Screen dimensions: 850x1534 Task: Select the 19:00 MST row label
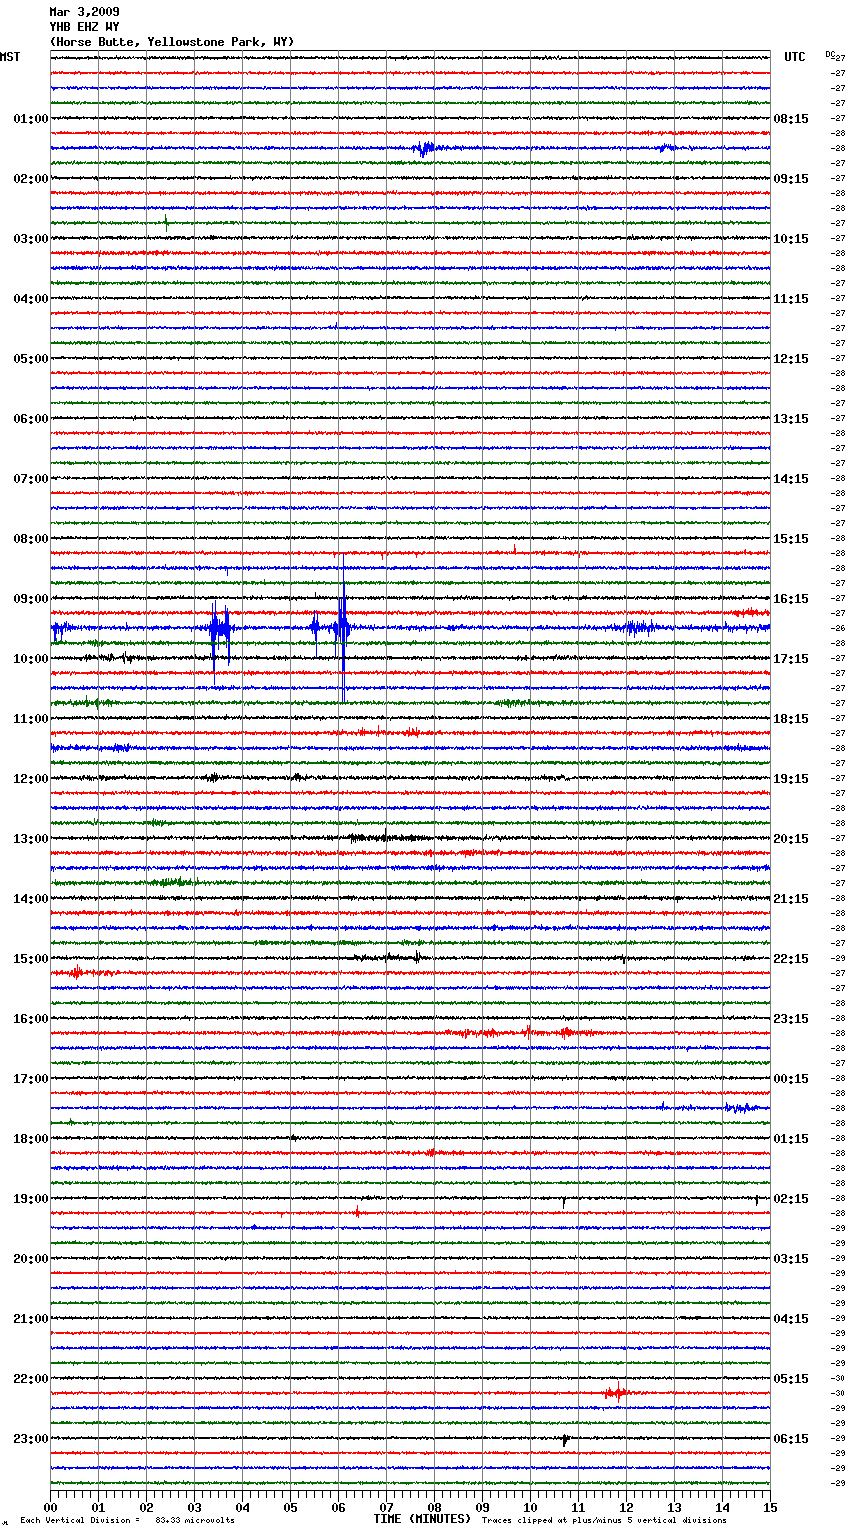(31, 1199)
